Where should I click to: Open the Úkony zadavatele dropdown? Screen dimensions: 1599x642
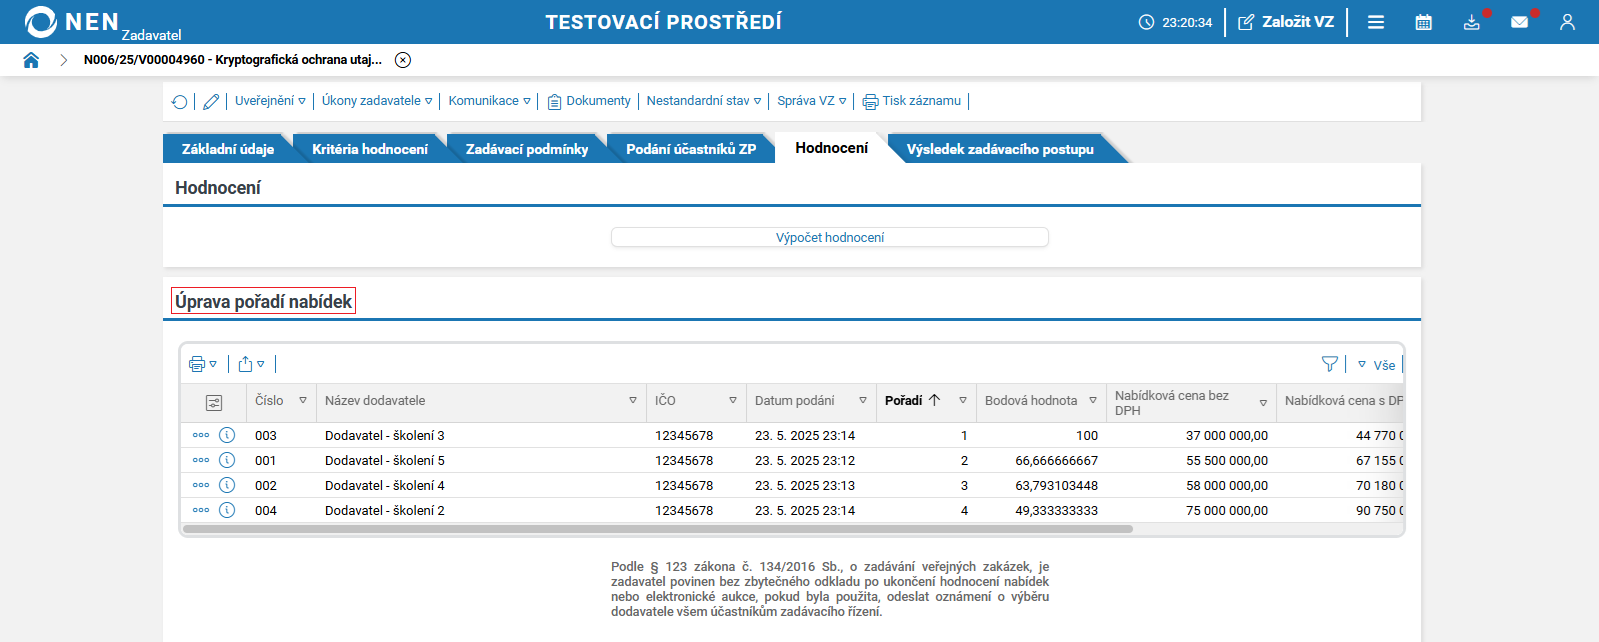coord(377,101)
